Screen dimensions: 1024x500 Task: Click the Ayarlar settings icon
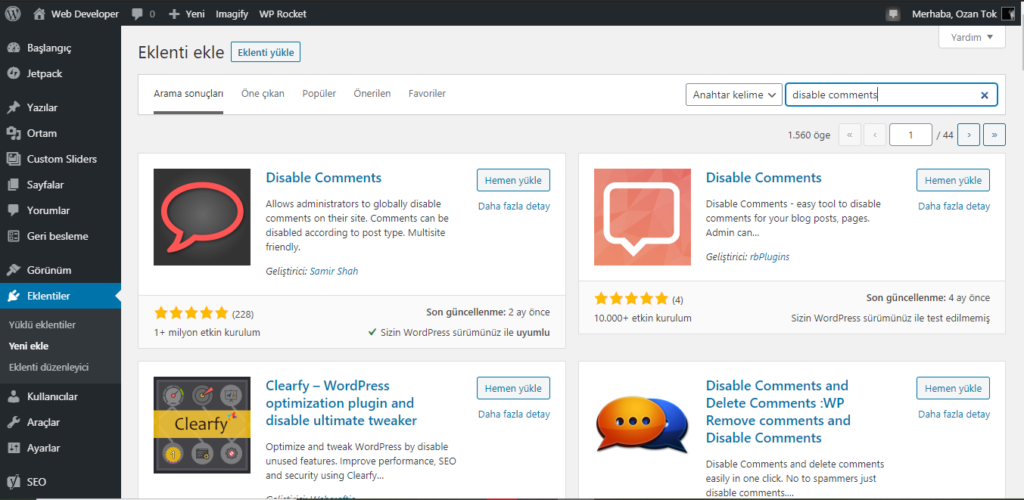(x=14, y=448)
